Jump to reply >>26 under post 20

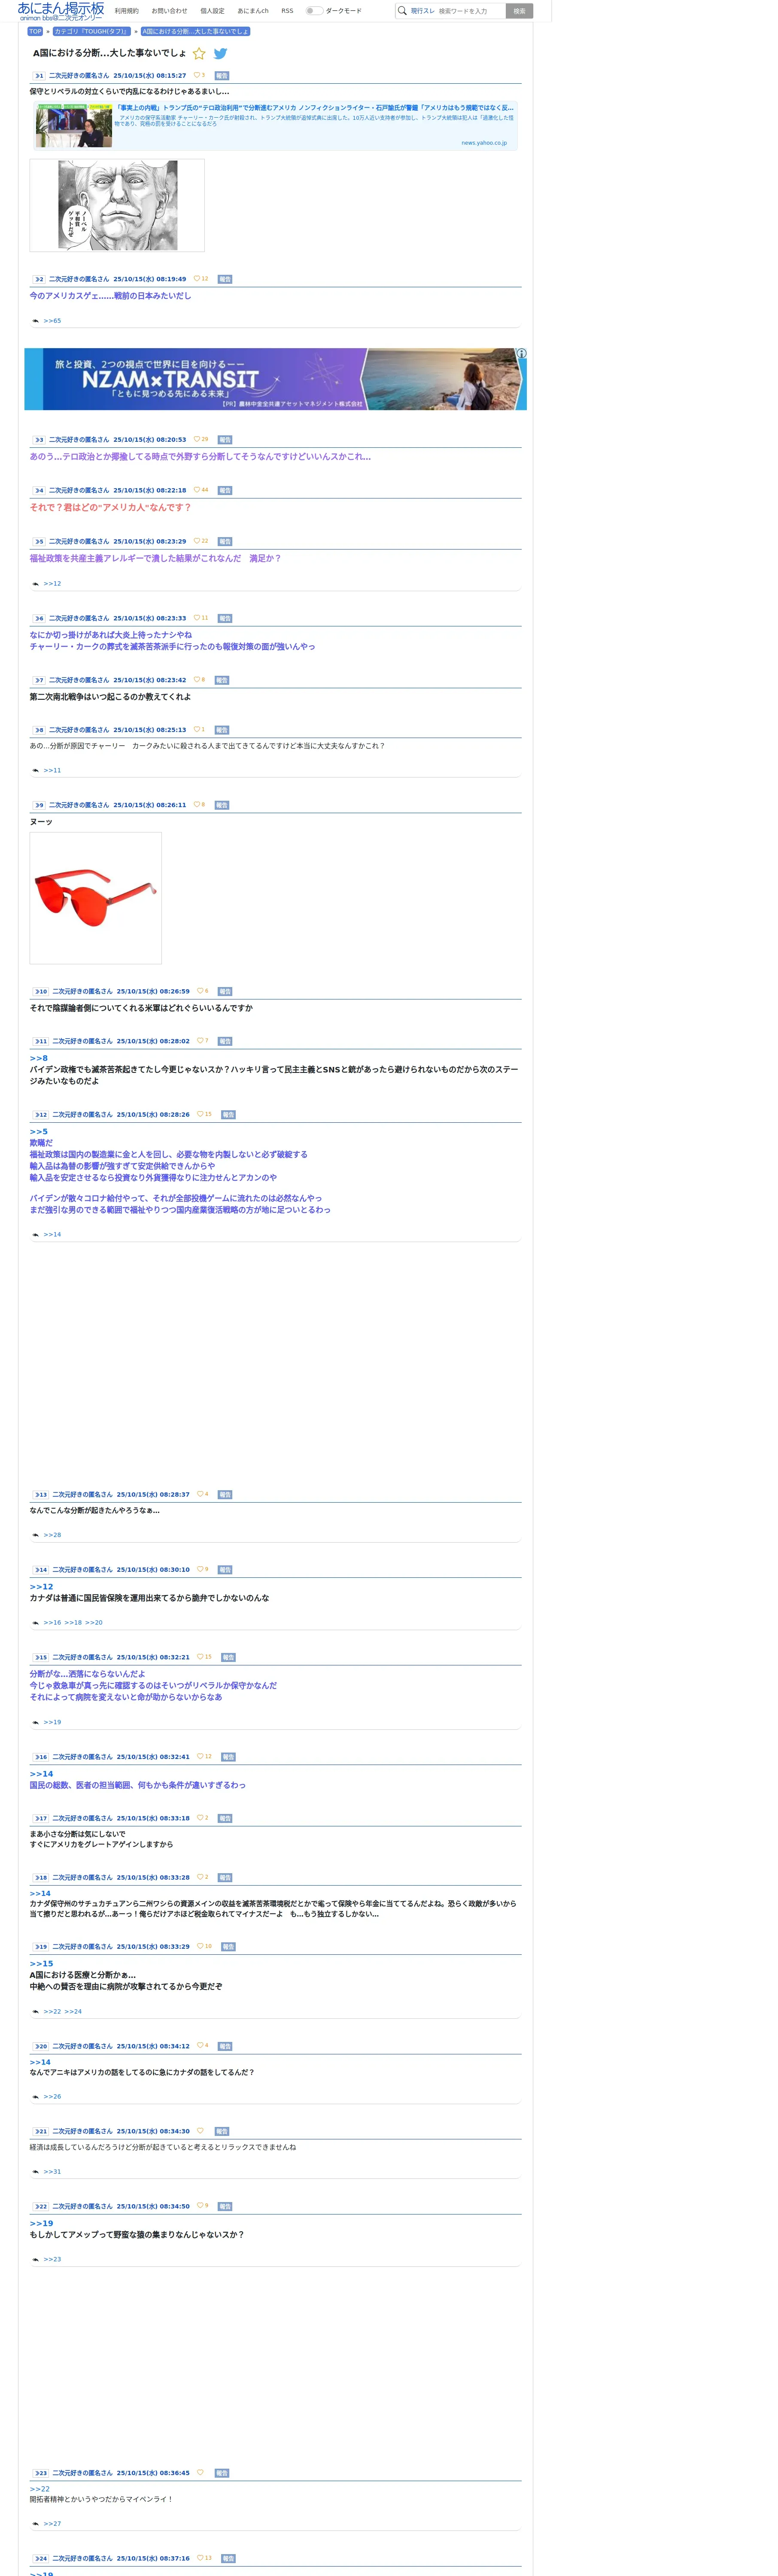click(x=52, y=2096)
